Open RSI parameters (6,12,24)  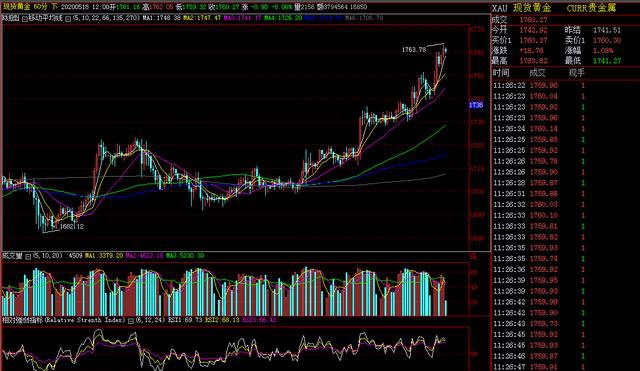150,320
